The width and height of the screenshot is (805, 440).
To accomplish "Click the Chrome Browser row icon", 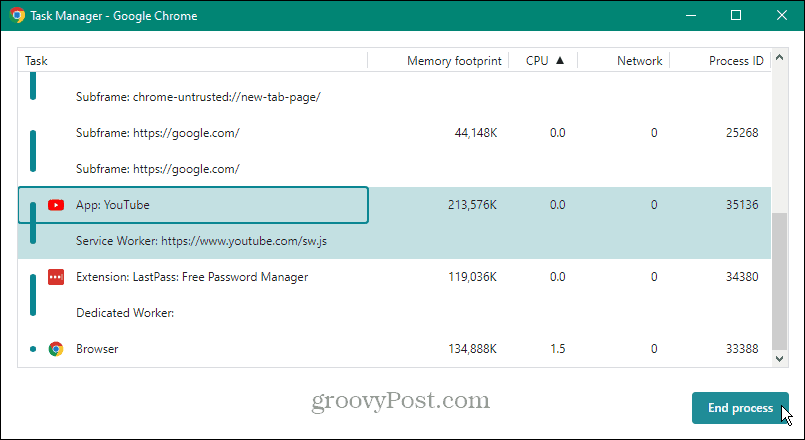I will tap(56, 349).
